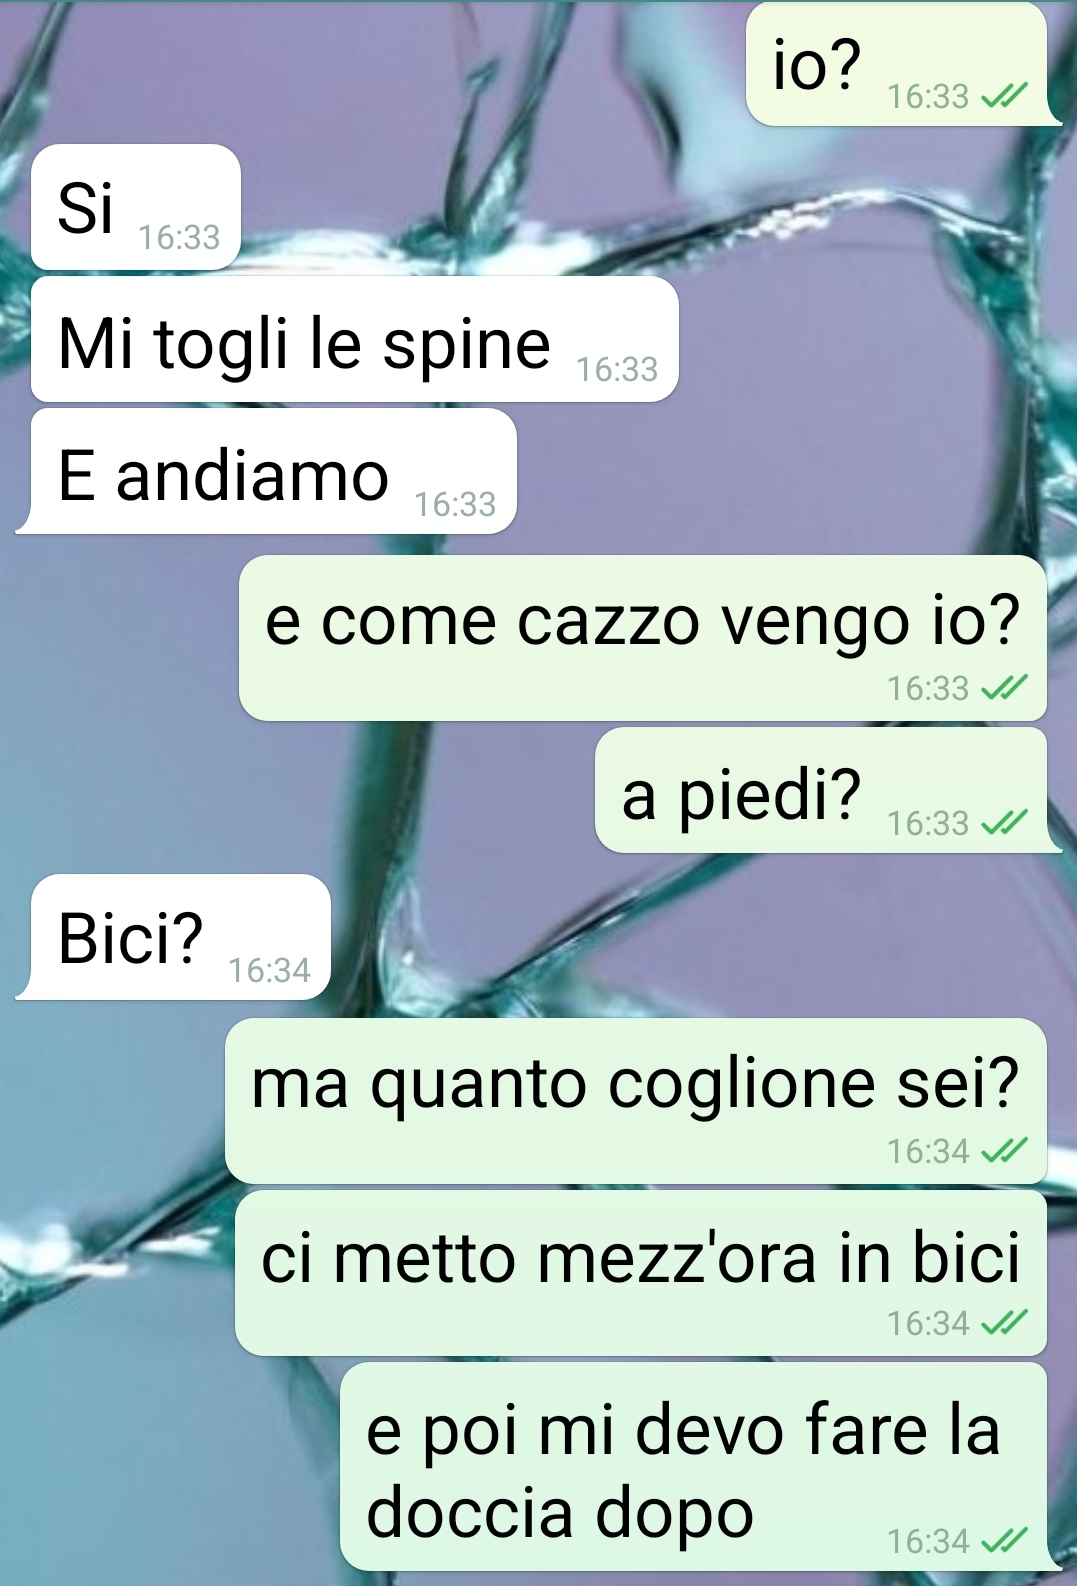Tap the 16:33 timestamp on 'Si'
Image resolution: width=1077 pixels, height=1586 pixels.
coord(179,237)
